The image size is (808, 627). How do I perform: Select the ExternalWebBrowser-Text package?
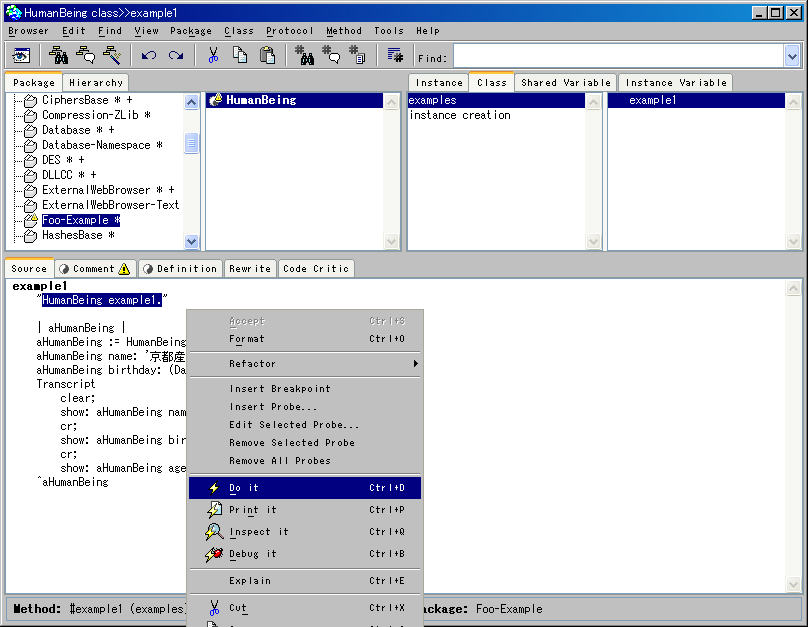tap(110, 205)
